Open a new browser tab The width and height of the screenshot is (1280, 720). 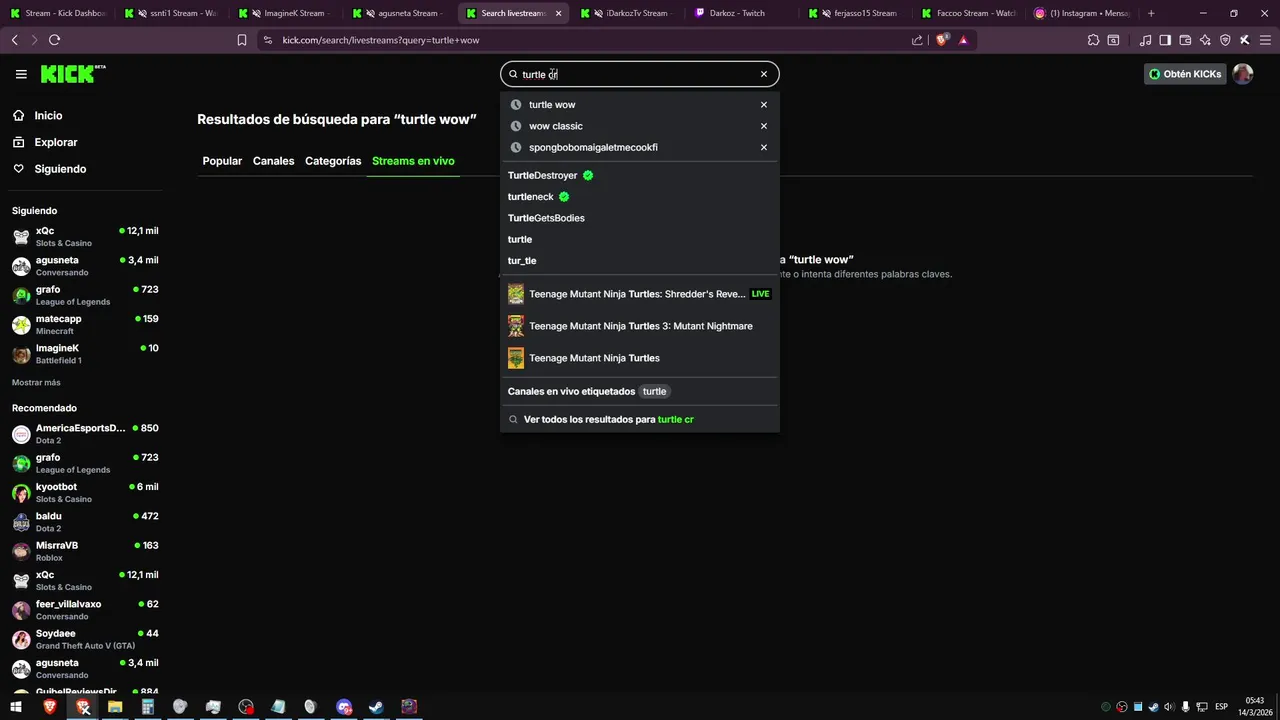1151,13
